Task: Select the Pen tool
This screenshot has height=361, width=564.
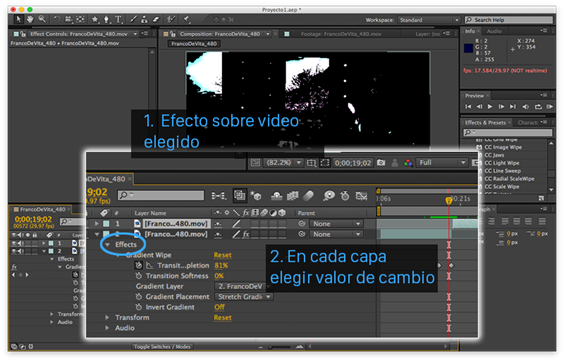Action: (106, 19)
